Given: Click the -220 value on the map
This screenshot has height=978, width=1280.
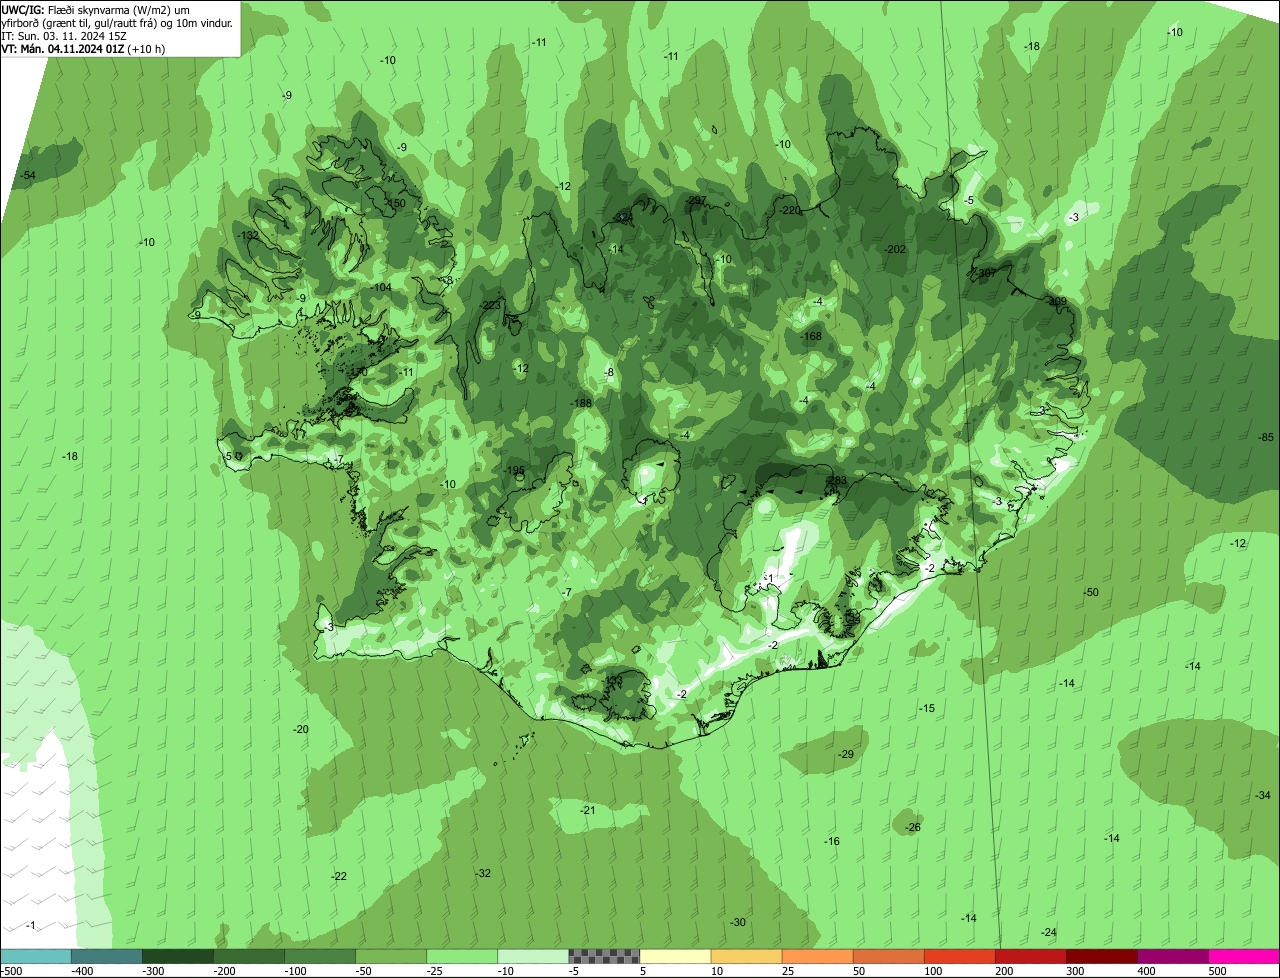Looking at the screenshot, I should coord(790,211).
